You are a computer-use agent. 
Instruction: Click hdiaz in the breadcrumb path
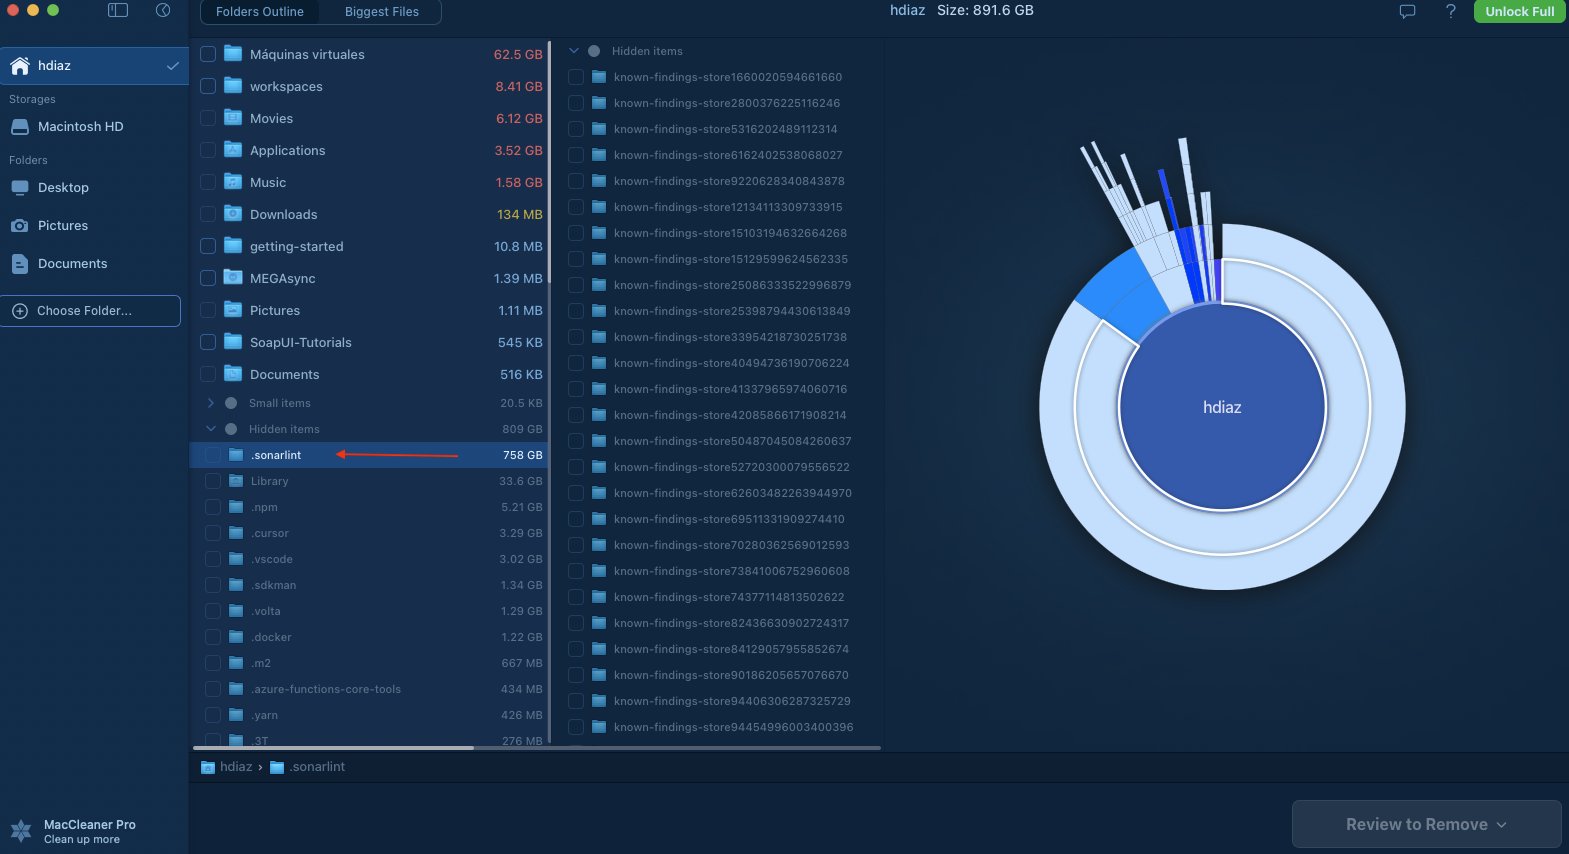(x=236, y=767)
